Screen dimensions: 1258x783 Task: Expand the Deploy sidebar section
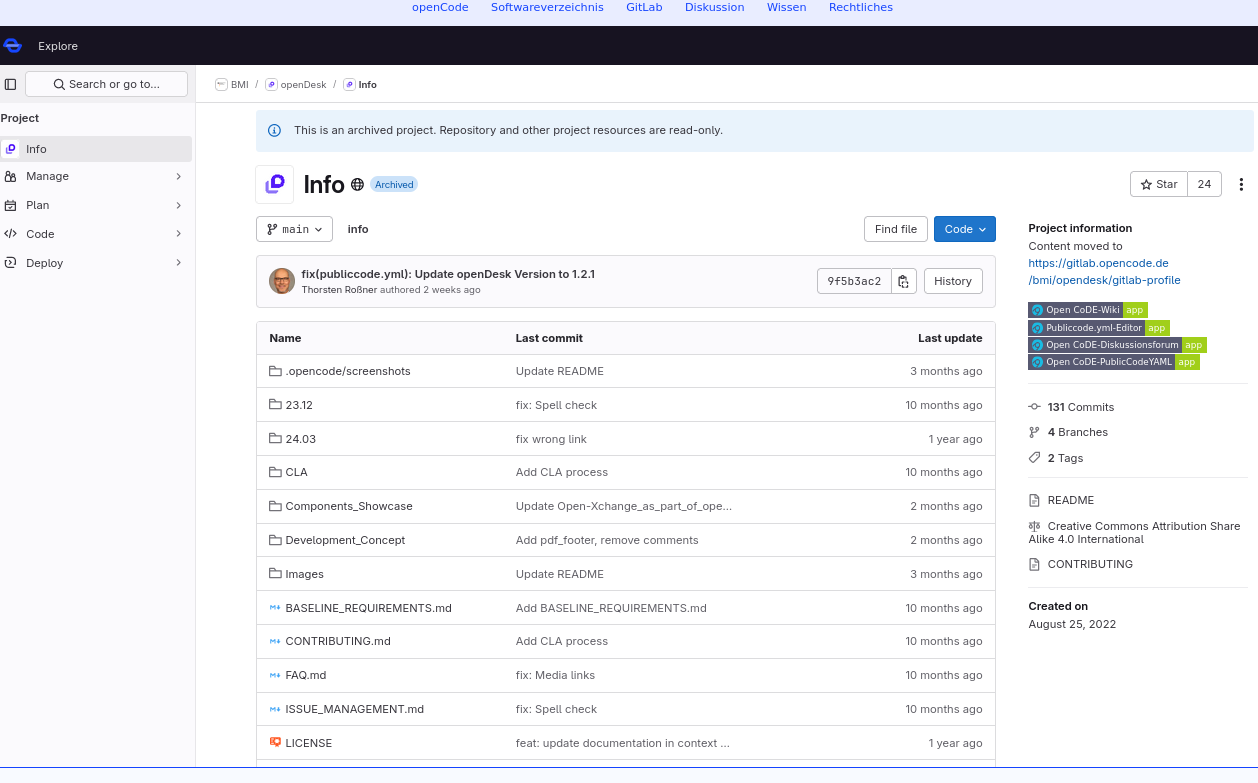(179, 263)
